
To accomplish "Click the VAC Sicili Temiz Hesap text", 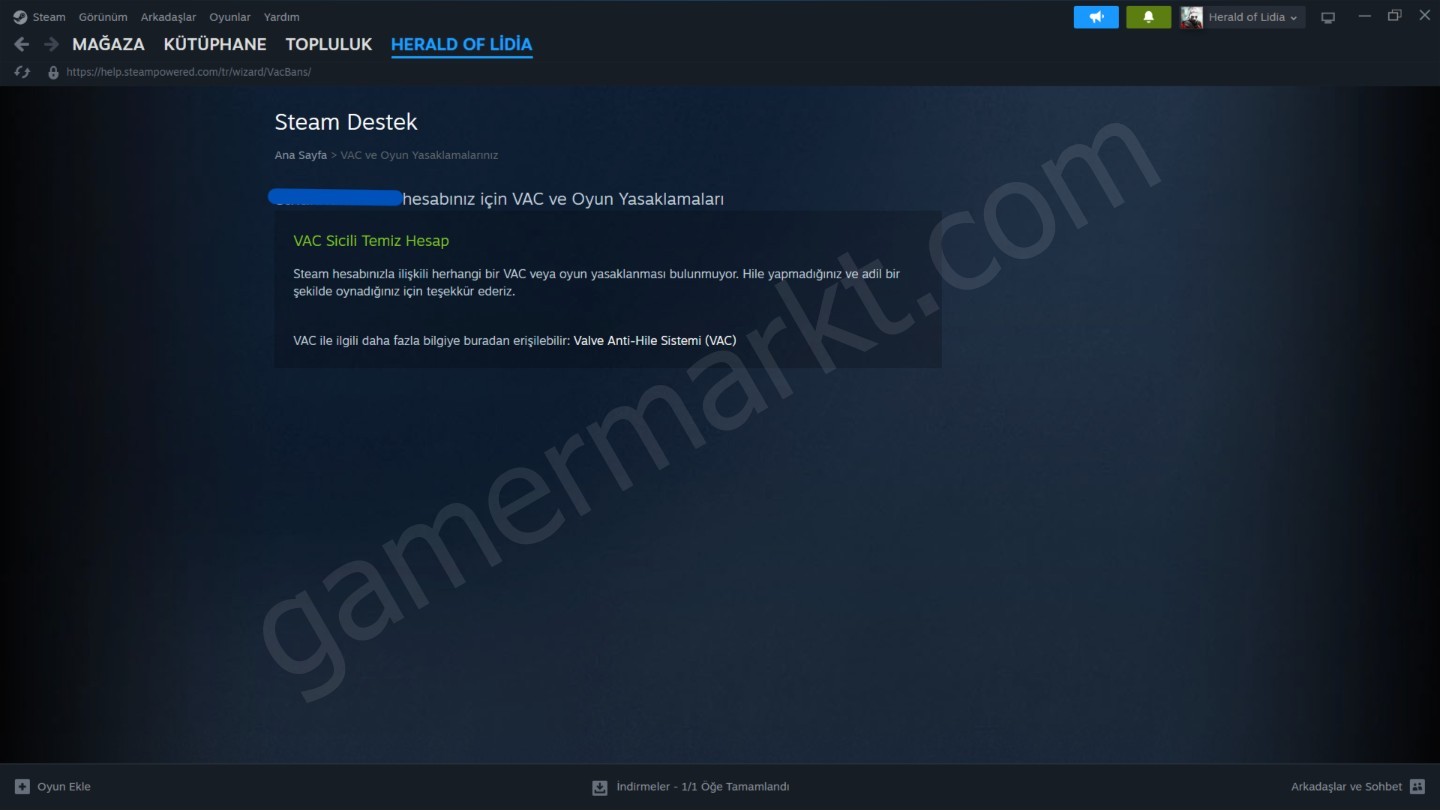I will point(371,241).
